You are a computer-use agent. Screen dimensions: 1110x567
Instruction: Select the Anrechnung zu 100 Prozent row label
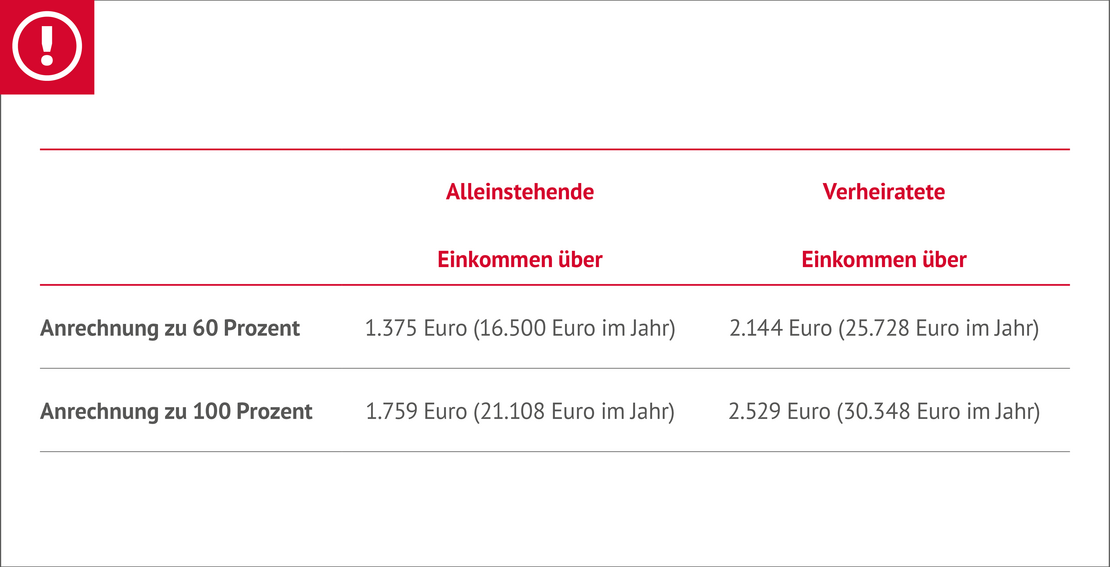pyautogui.click(x=176, y=411)
